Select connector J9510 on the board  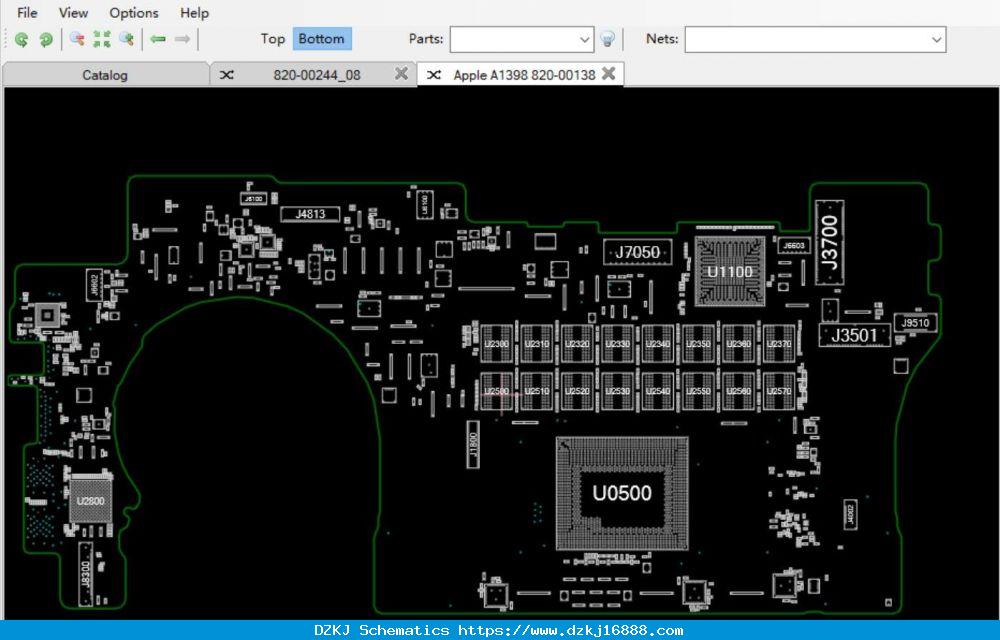pos(915,323)
